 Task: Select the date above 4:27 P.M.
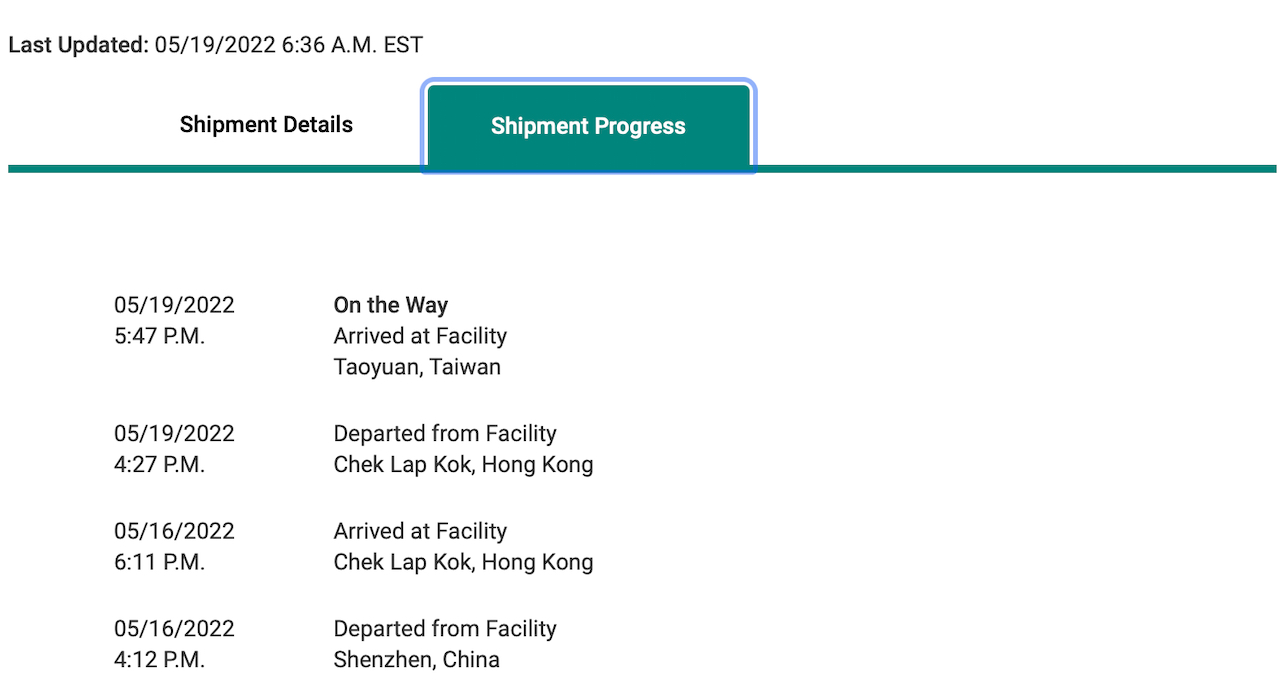[175, 433]
